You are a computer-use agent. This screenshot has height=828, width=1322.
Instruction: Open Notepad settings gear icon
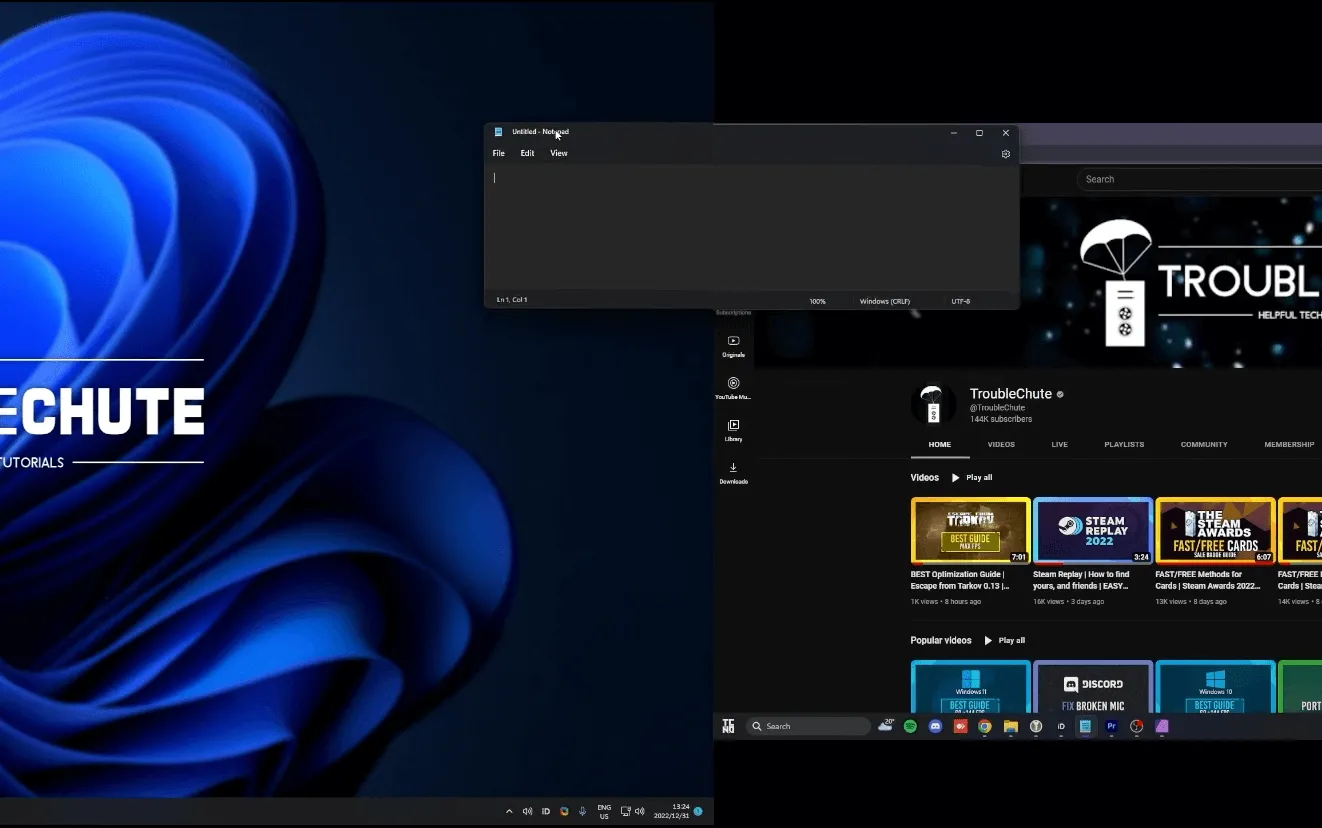click(1005, 154)
